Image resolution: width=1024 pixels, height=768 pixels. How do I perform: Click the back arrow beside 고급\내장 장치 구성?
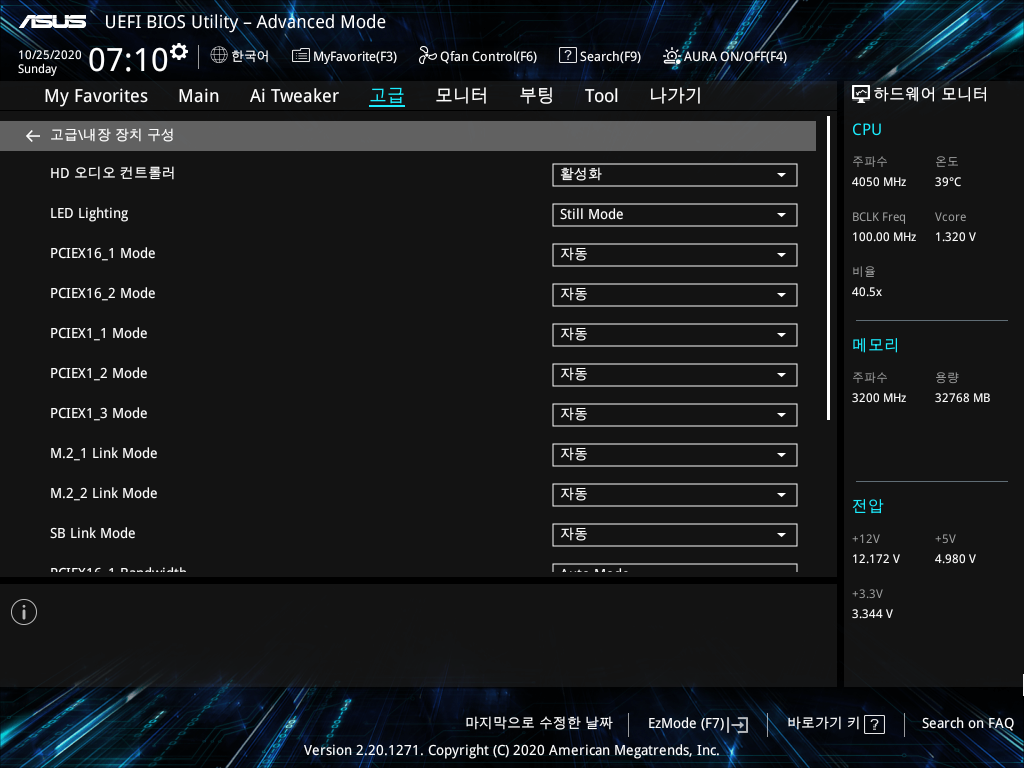coord(33,136)
